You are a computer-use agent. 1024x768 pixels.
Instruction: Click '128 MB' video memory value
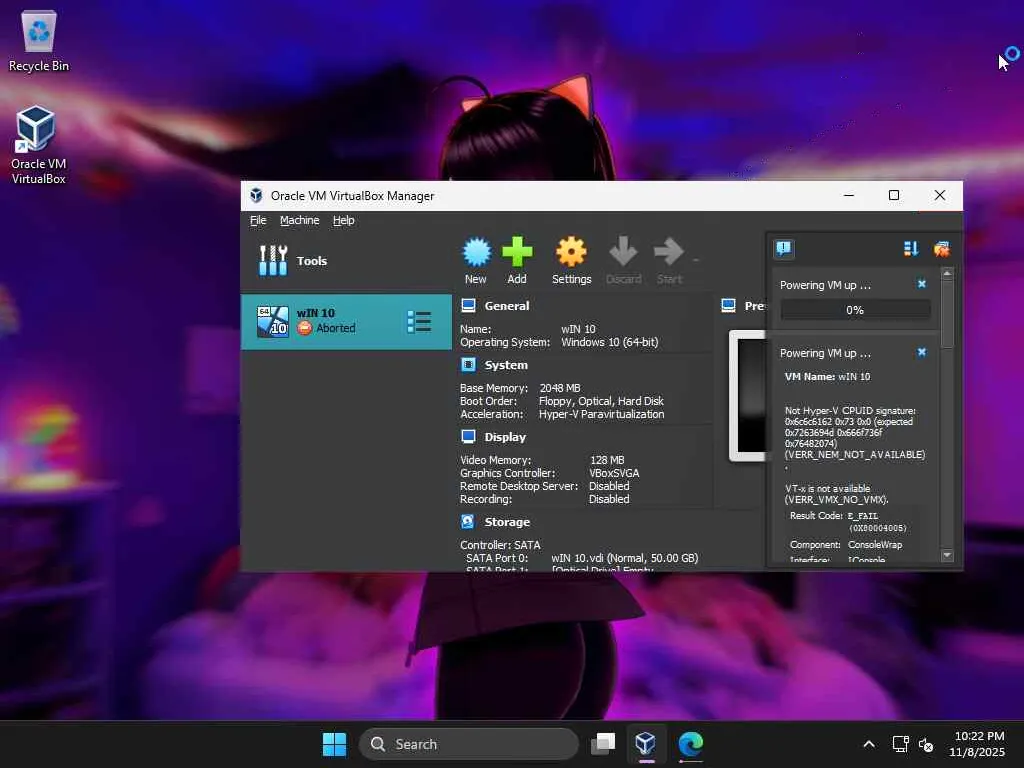click(x=607, y=460)
